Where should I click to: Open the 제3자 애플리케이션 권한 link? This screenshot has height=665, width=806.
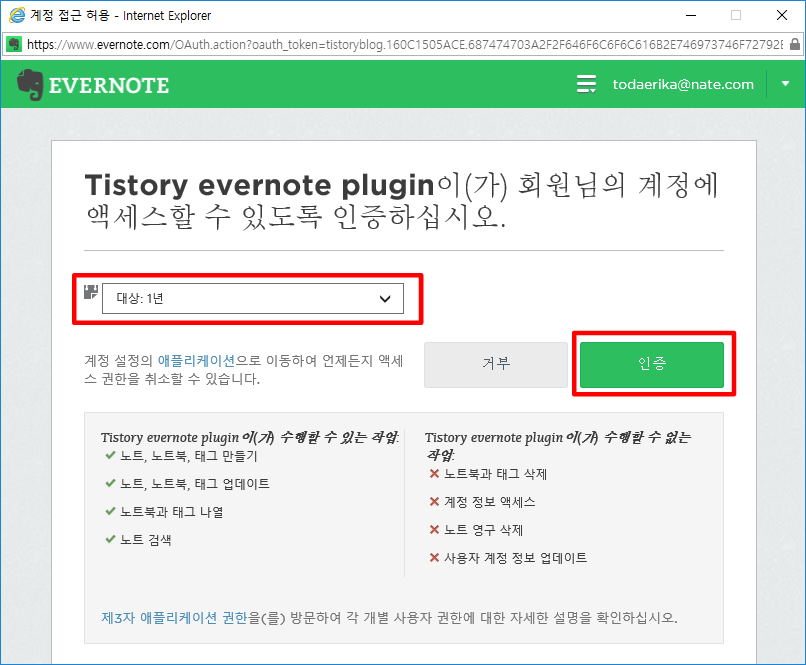coord(174,617)
